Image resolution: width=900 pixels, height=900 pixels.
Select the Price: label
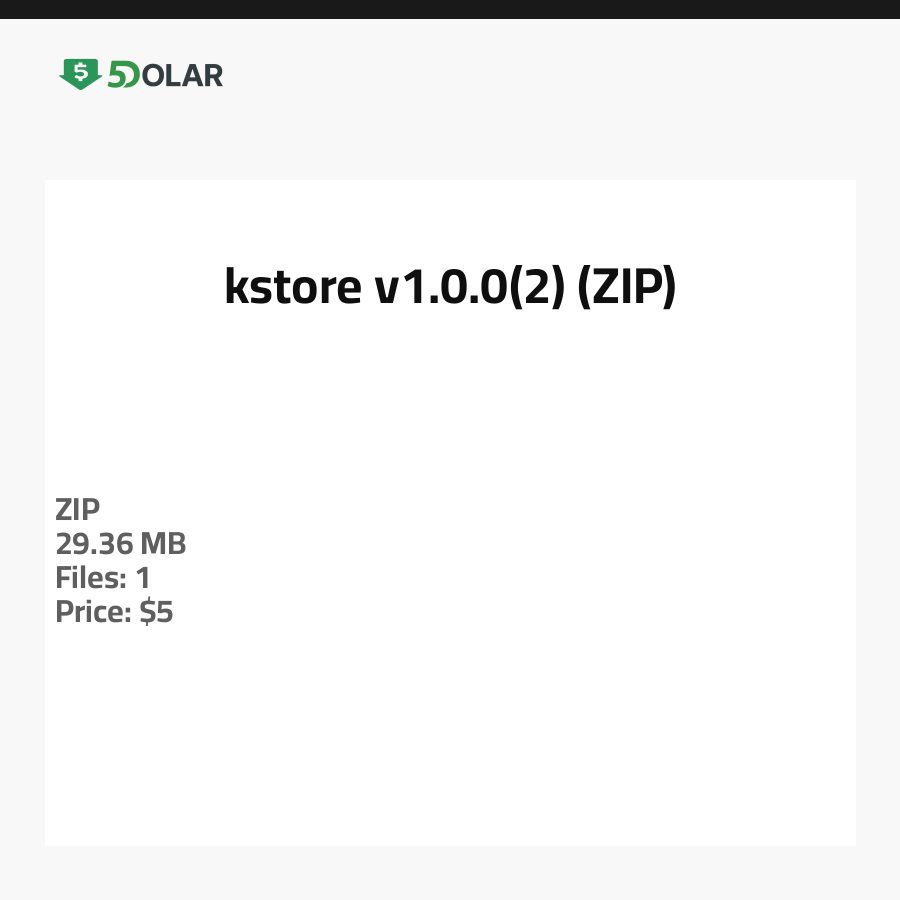[x=93, y=612]
